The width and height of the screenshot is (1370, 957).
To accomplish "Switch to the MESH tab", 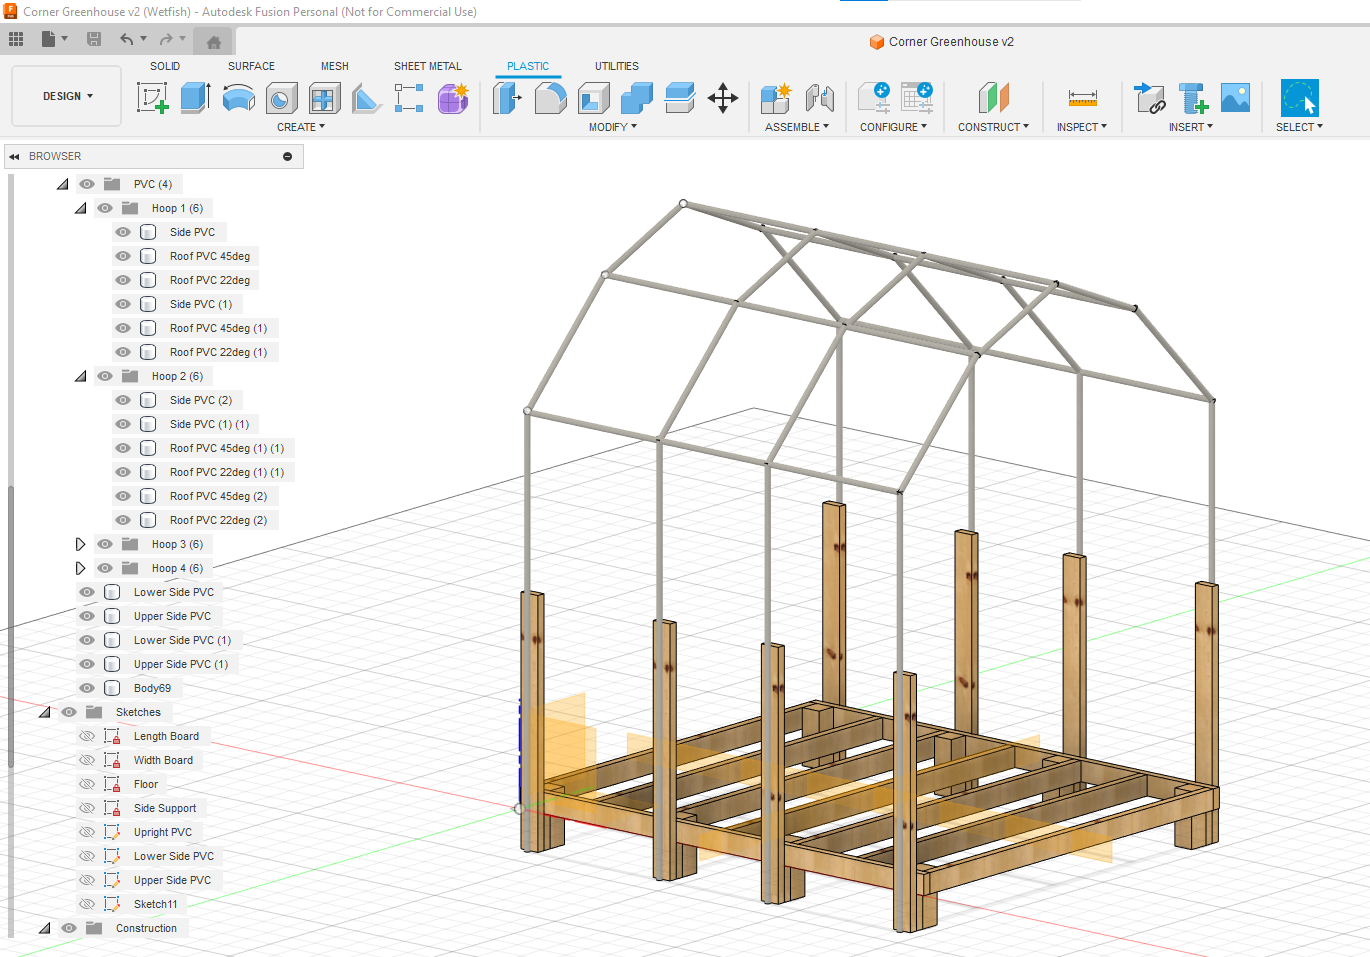I will click(x=335, y=66).
